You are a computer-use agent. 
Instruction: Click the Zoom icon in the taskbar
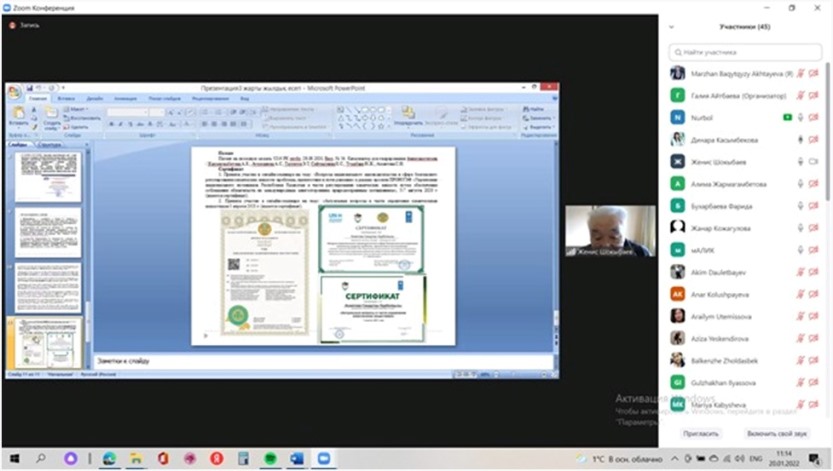tap(323, 457)
